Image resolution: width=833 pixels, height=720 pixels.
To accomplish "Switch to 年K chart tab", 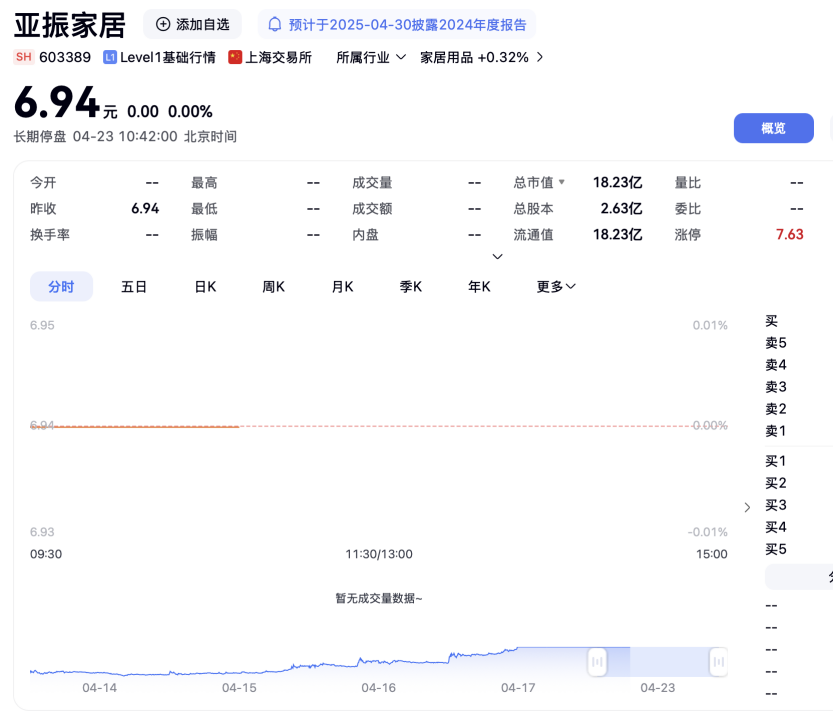I will point(479,287).
